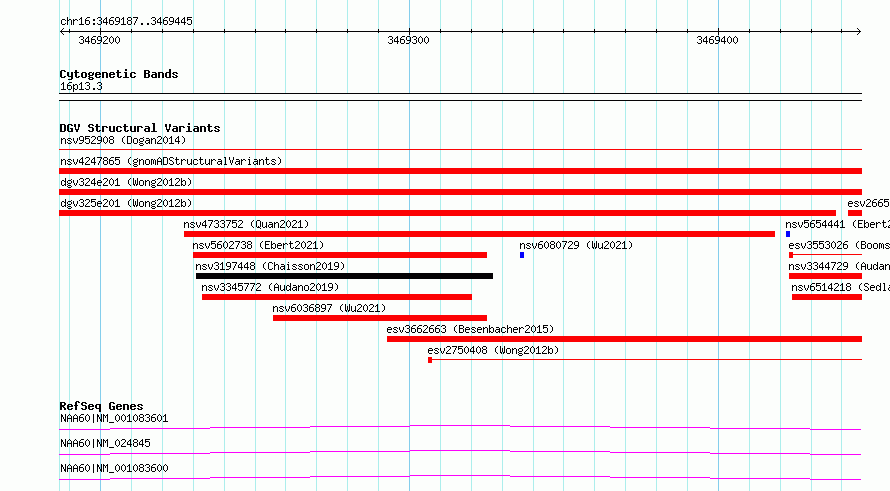Click the Cytogenetic Bands track title
The width and height of the screenshot is (890, 491).
point(119,74)
